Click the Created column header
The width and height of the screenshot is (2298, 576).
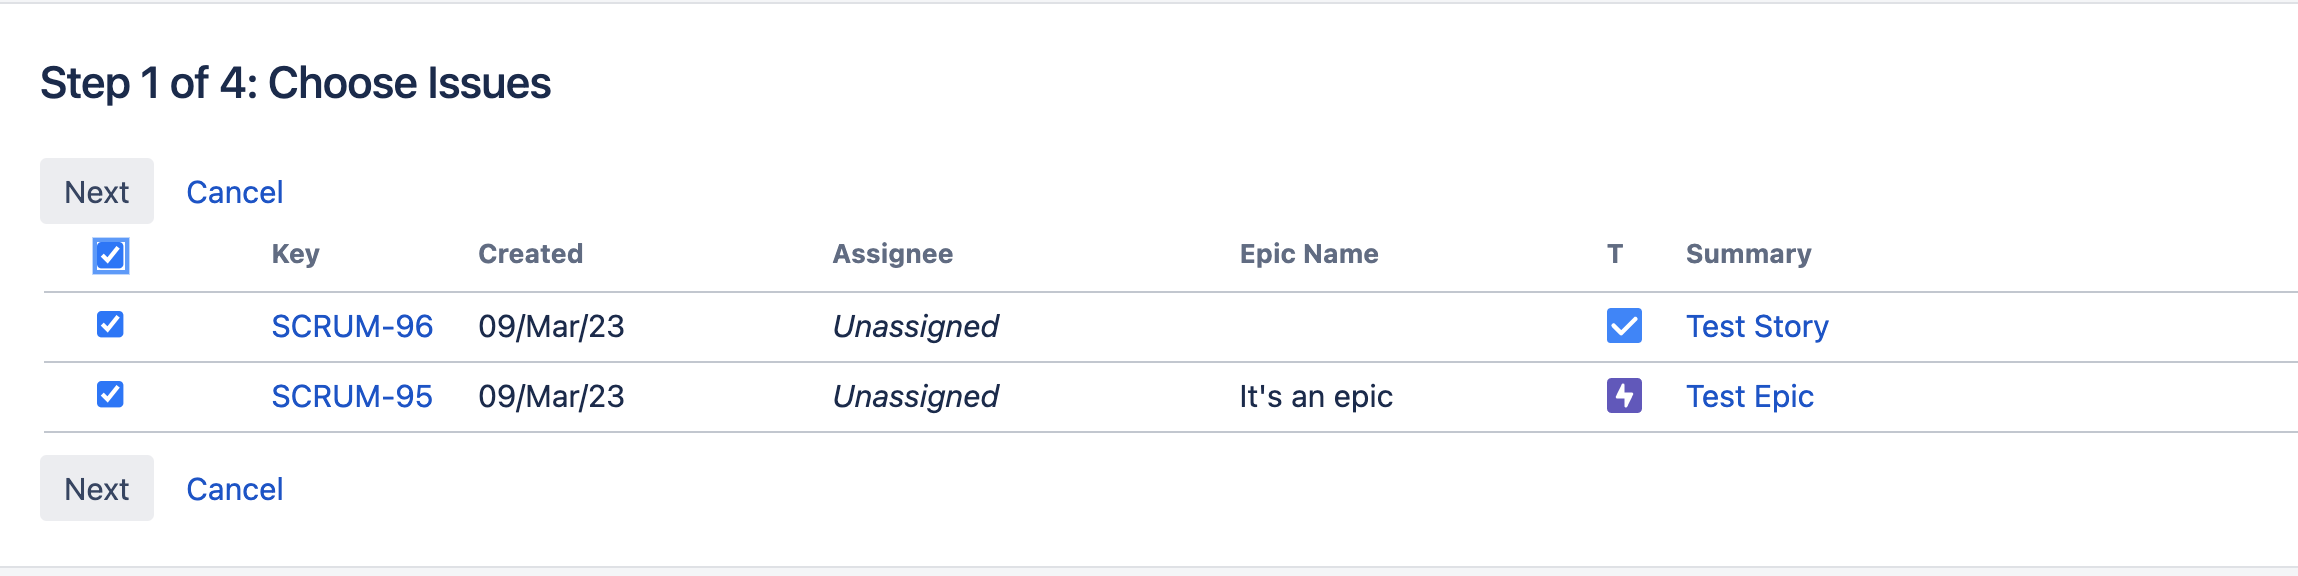530,254
